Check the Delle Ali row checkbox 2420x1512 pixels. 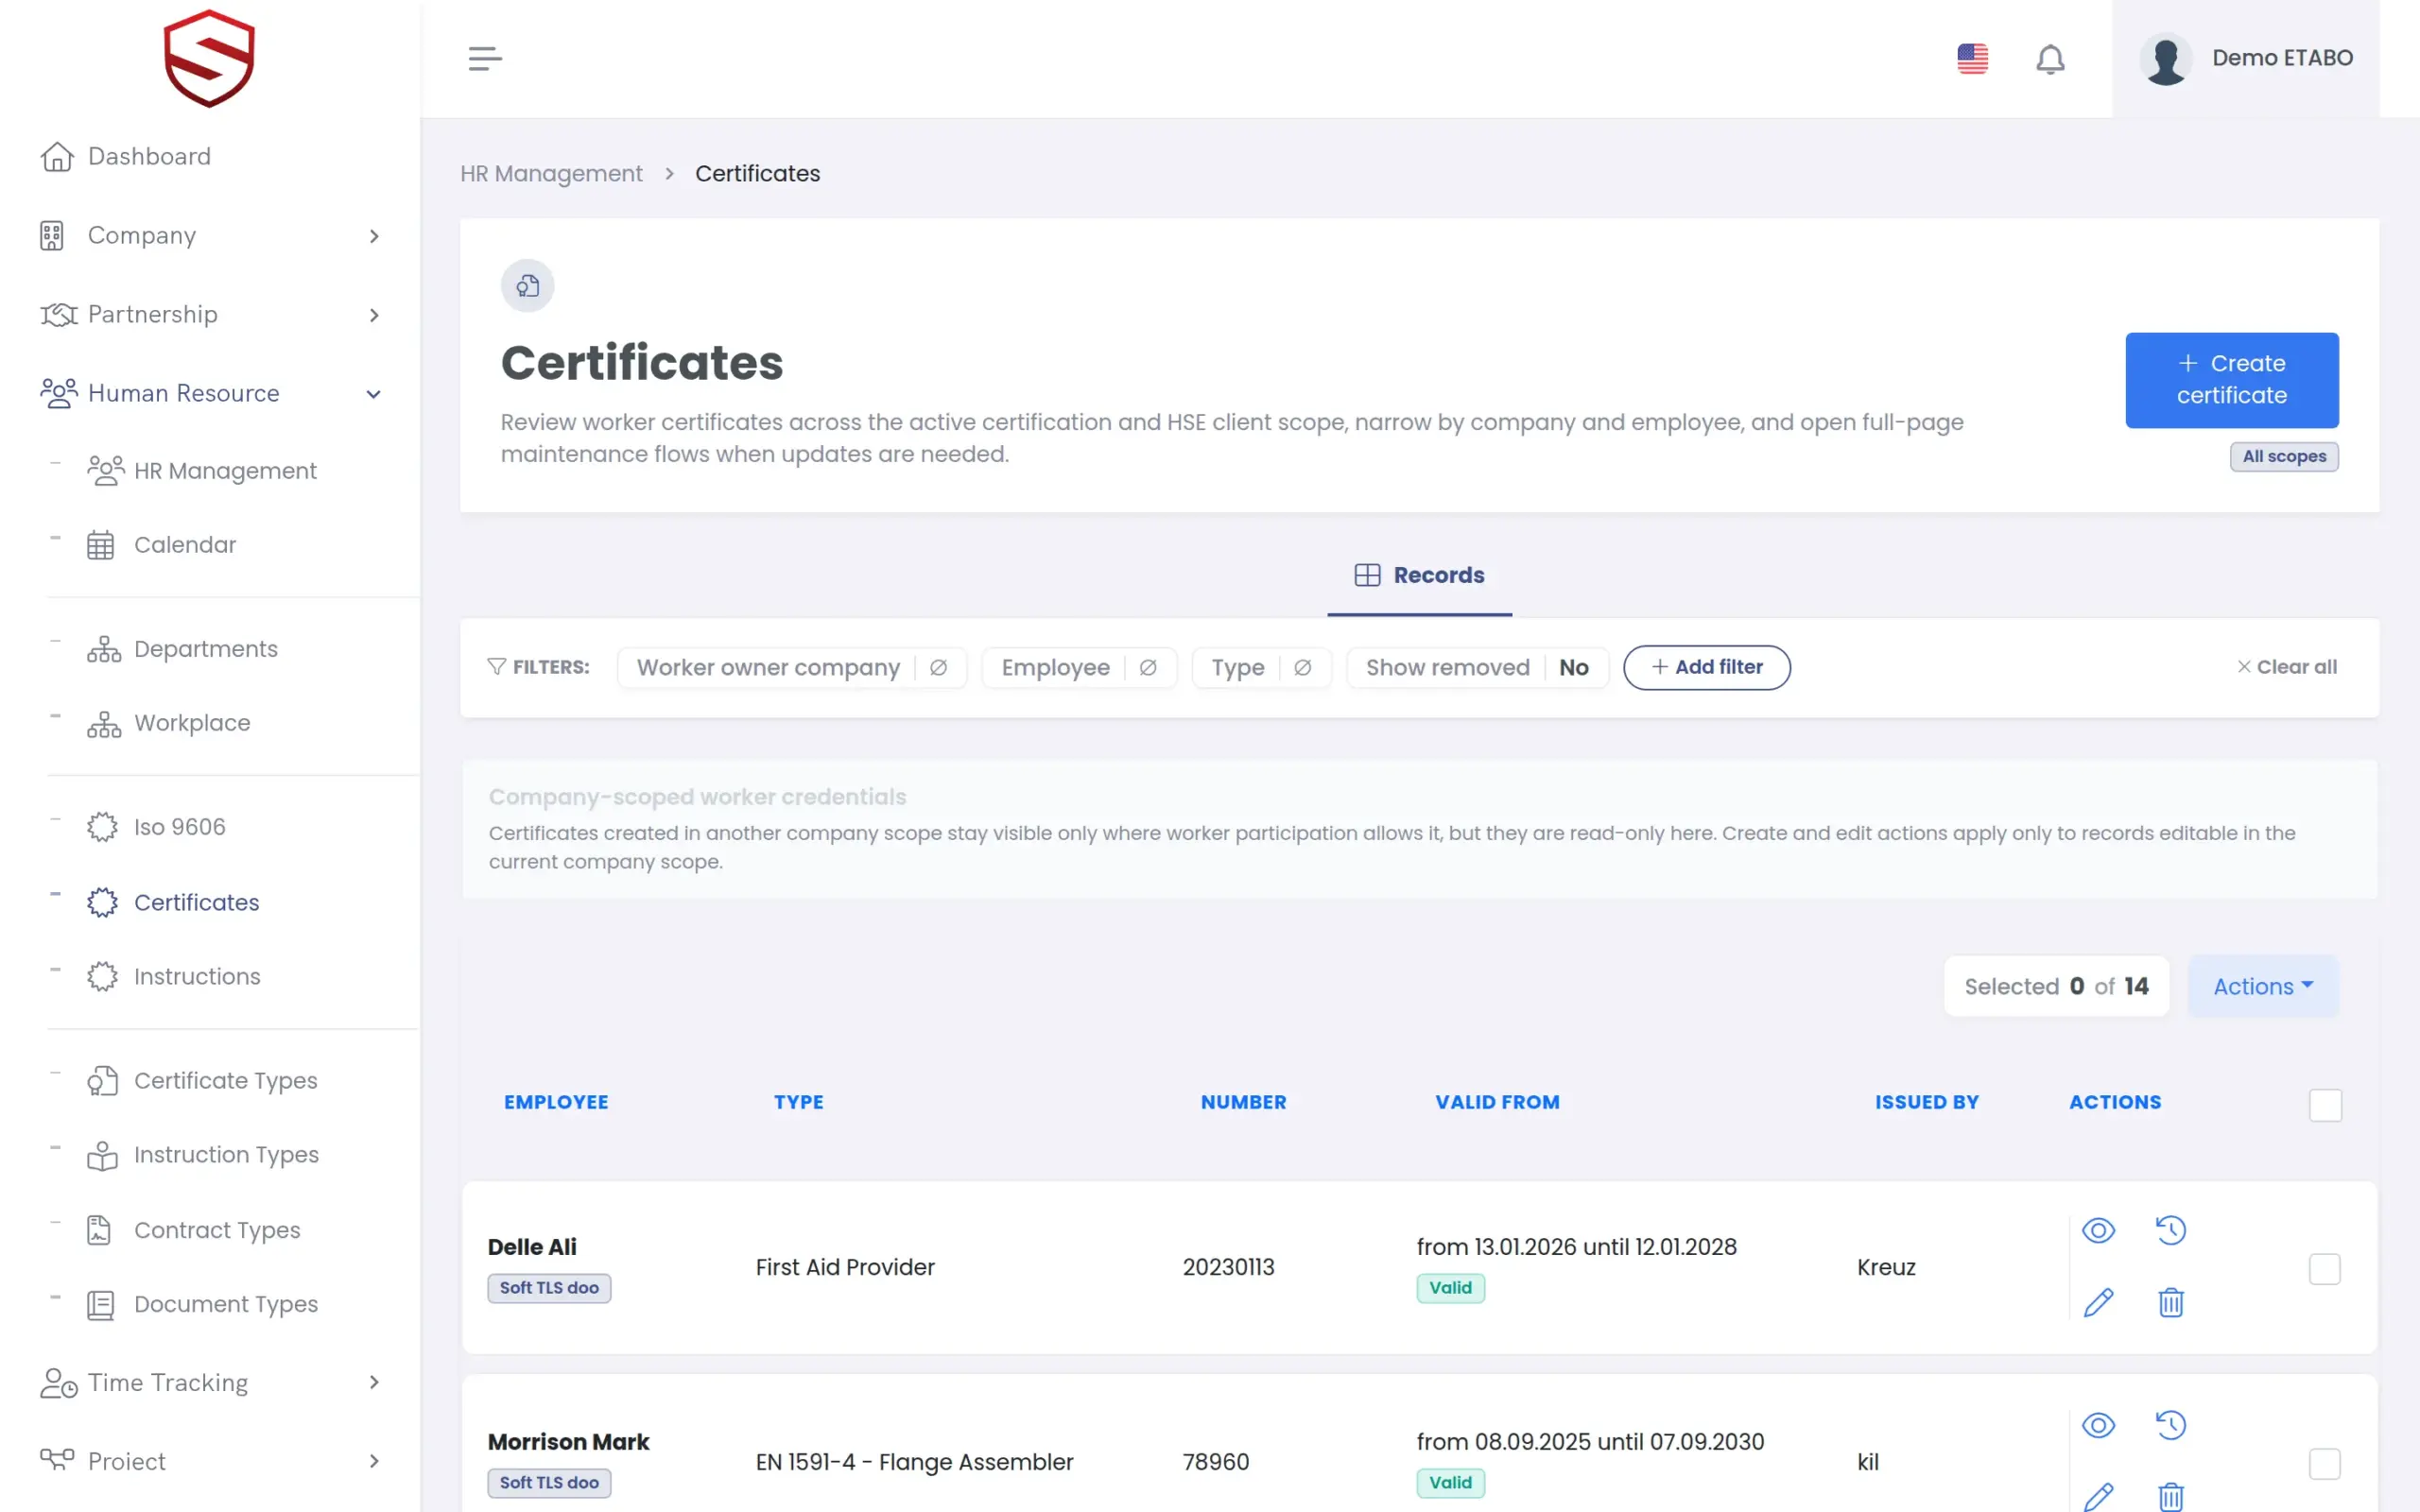pos(2324,1269)
